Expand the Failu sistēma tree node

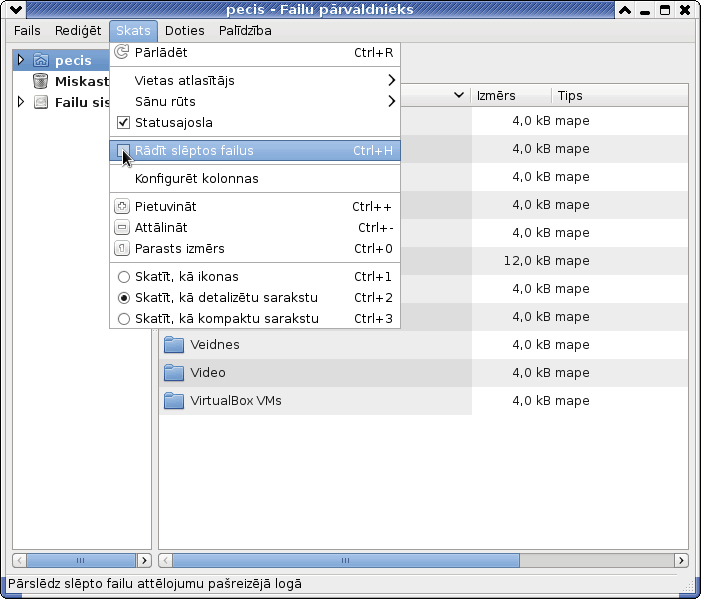[21, 101]
